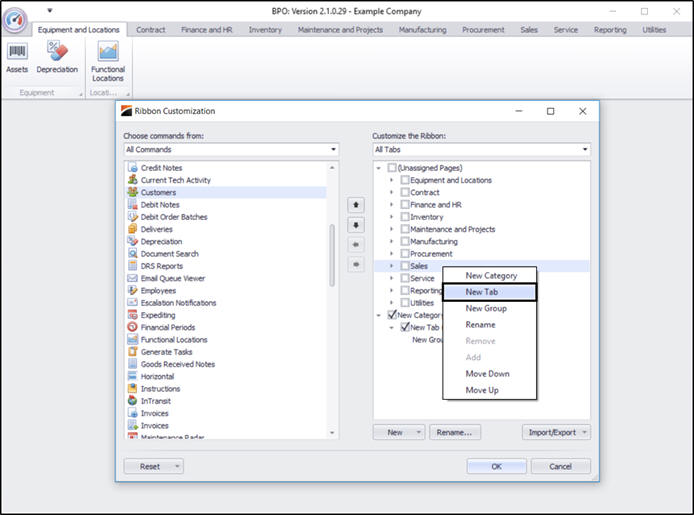The image size is (694, 515).
Task: Click the InTransit globe icon
Action: pyautogui.click(x=132, y=400)
